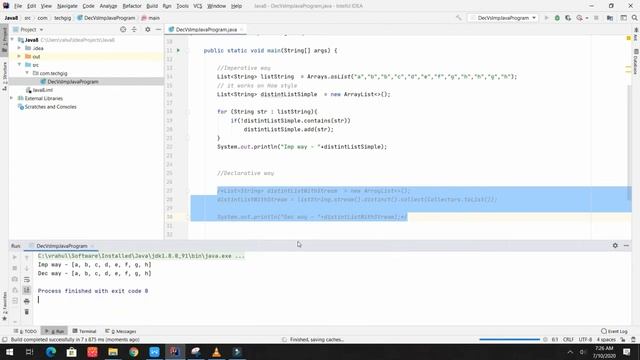640x360 pixels.
Task: Open the Run tool window button
Action: tap(55, 331)
